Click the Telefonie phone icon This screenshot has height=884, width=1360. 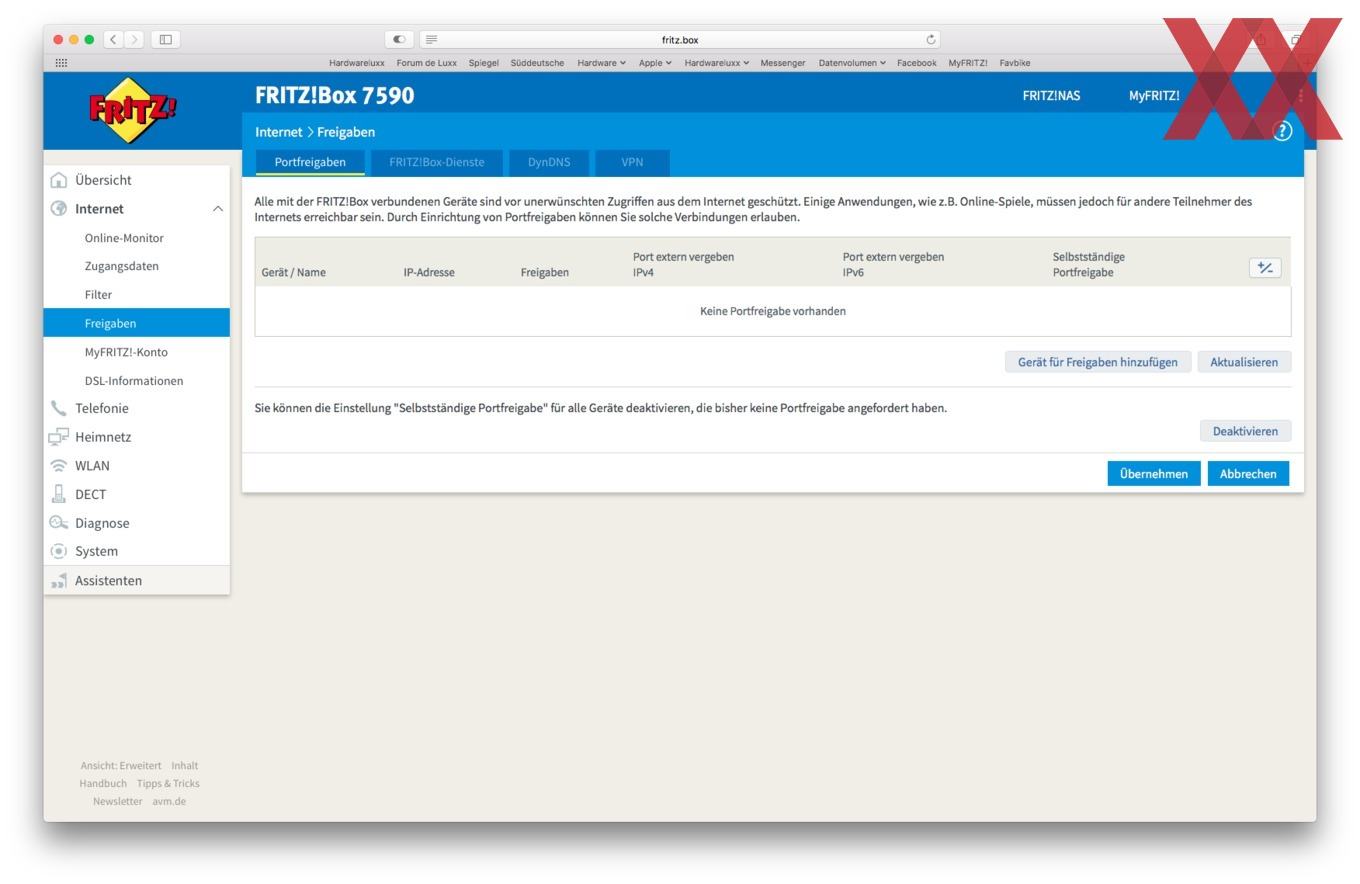(59, 408)
